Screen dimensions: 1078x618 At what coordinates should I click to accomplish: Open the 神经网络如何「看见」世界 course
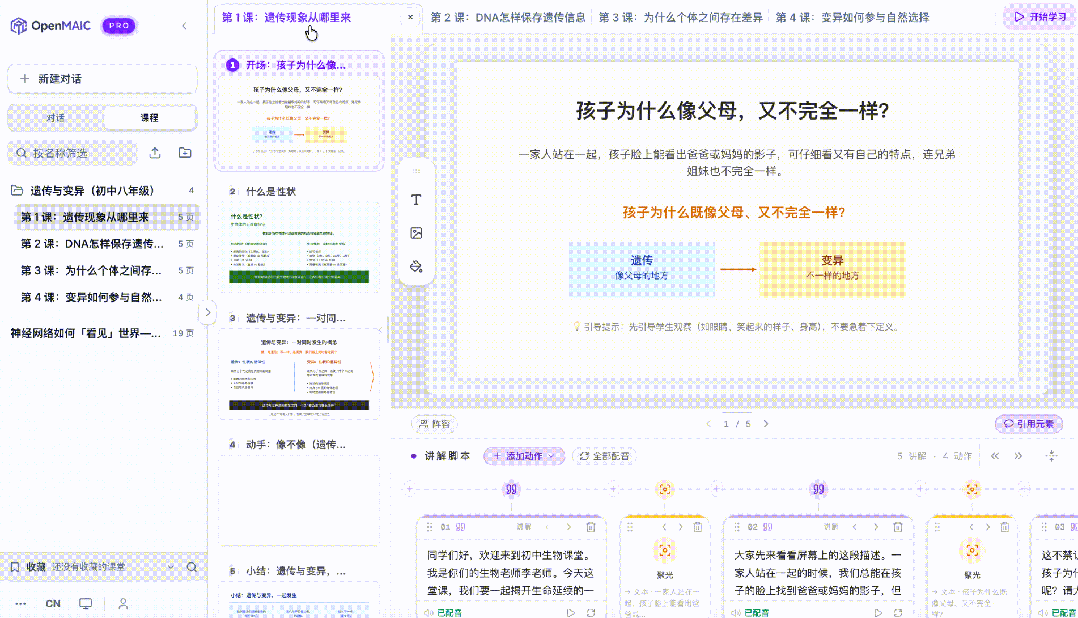click(102, 333)
